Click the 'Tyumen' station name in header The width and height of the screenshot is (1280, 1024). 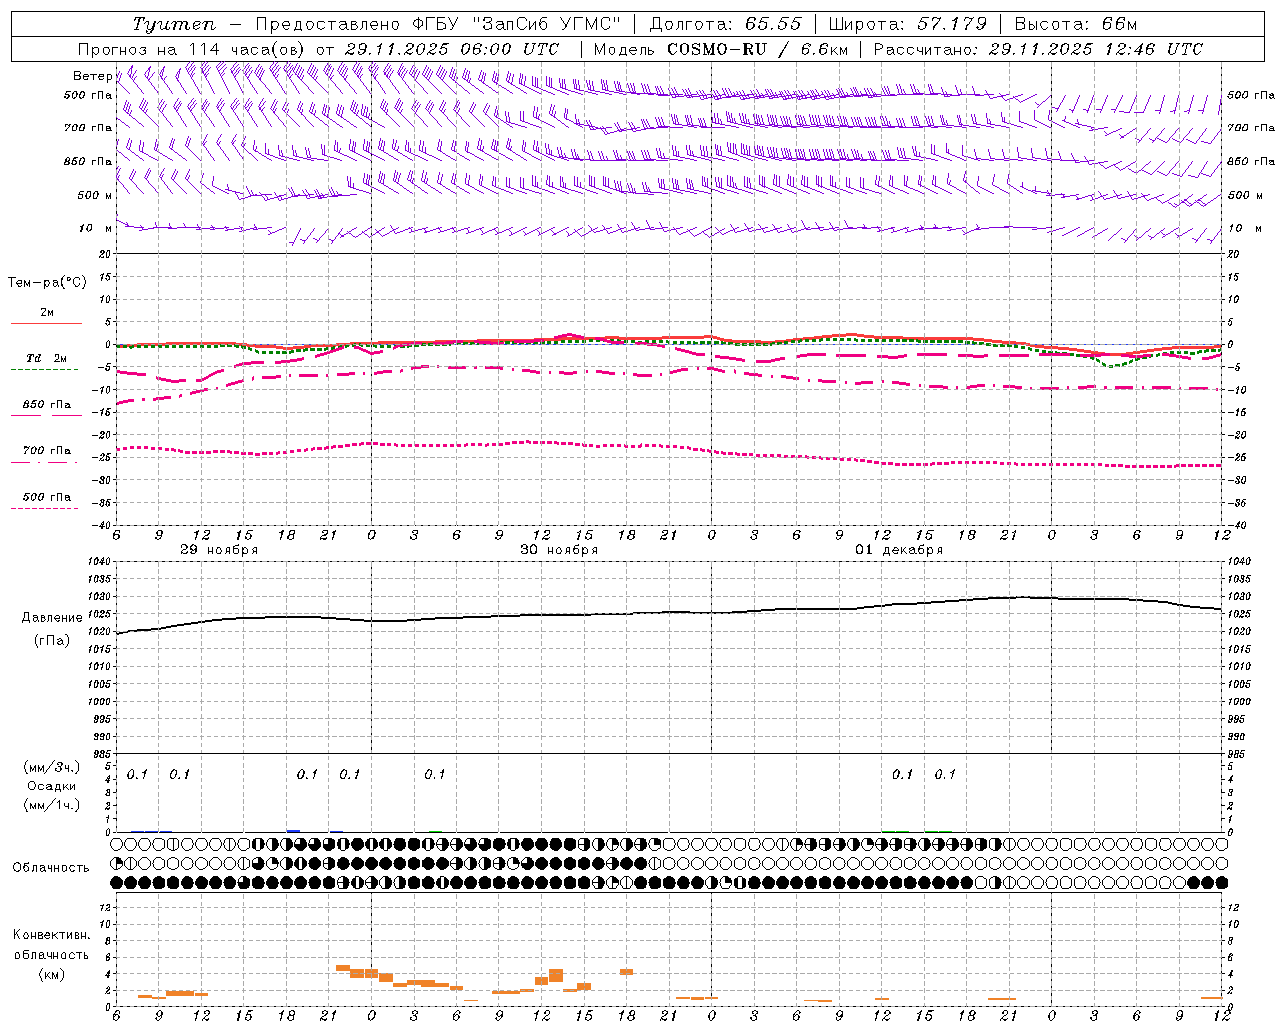point(173,24)
